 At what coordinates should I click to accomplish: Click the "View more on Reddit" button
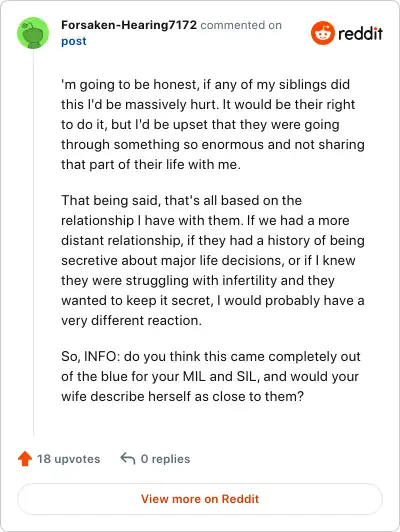200,499
